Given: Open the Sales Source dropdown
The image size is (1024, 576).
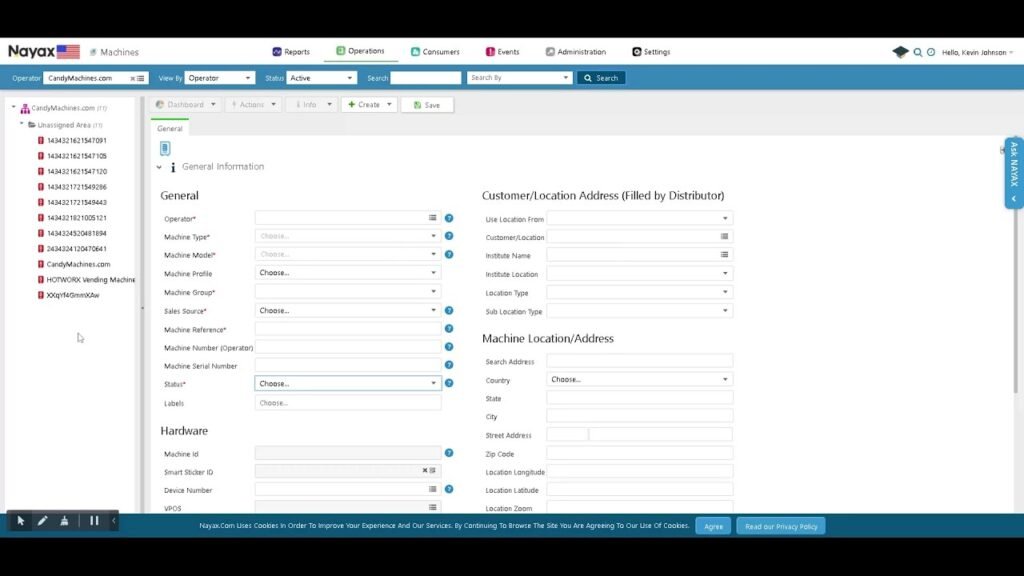Looking at the screenshot, I should tap(347, 310).
